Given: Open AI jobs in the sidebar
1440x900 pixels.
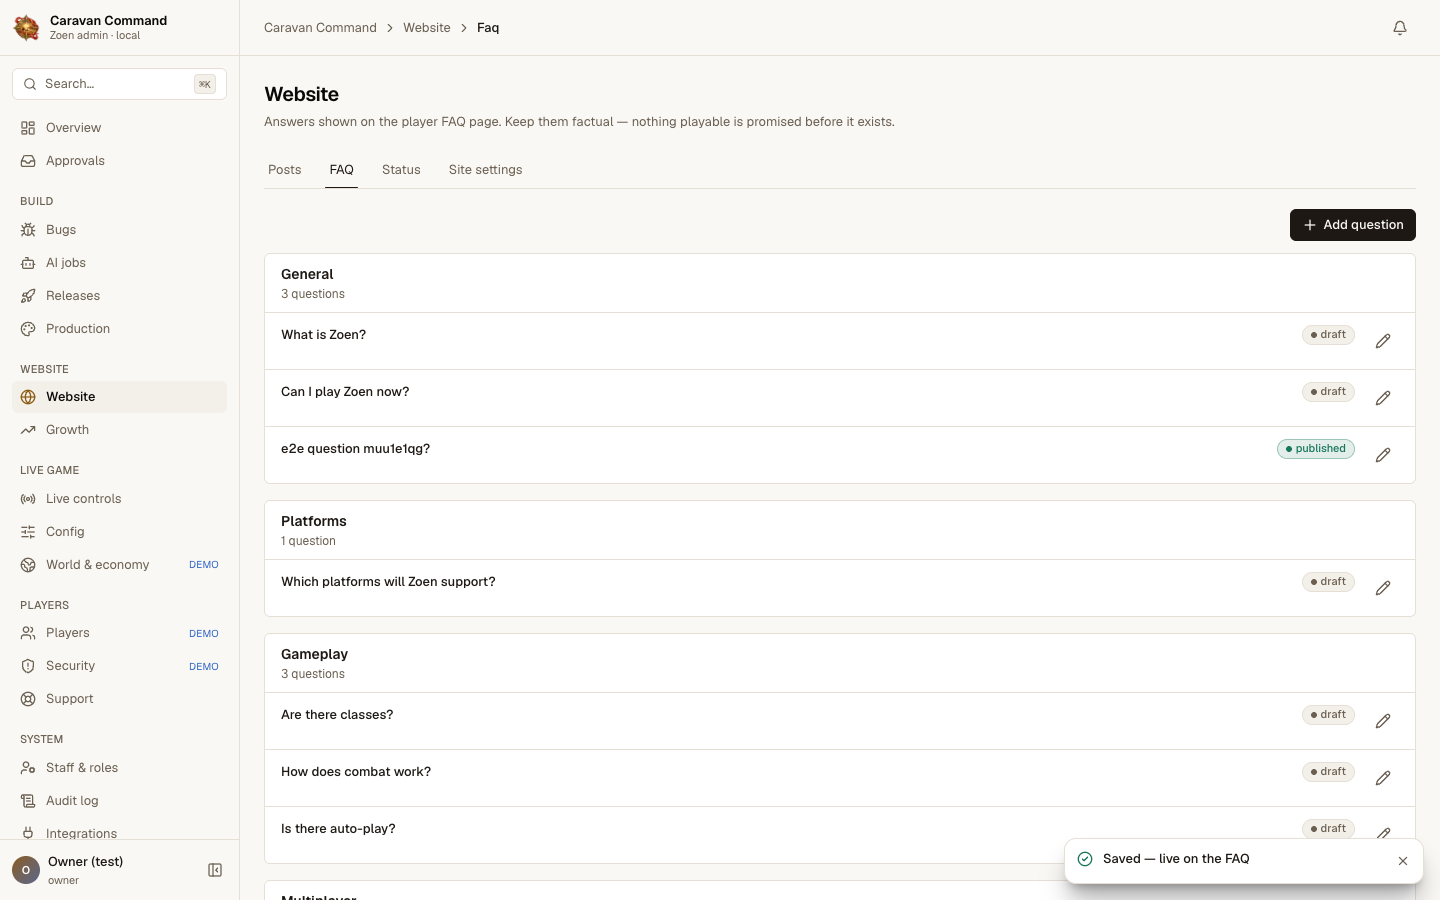Looking at the screenshot, I should [x=119, y=263].
